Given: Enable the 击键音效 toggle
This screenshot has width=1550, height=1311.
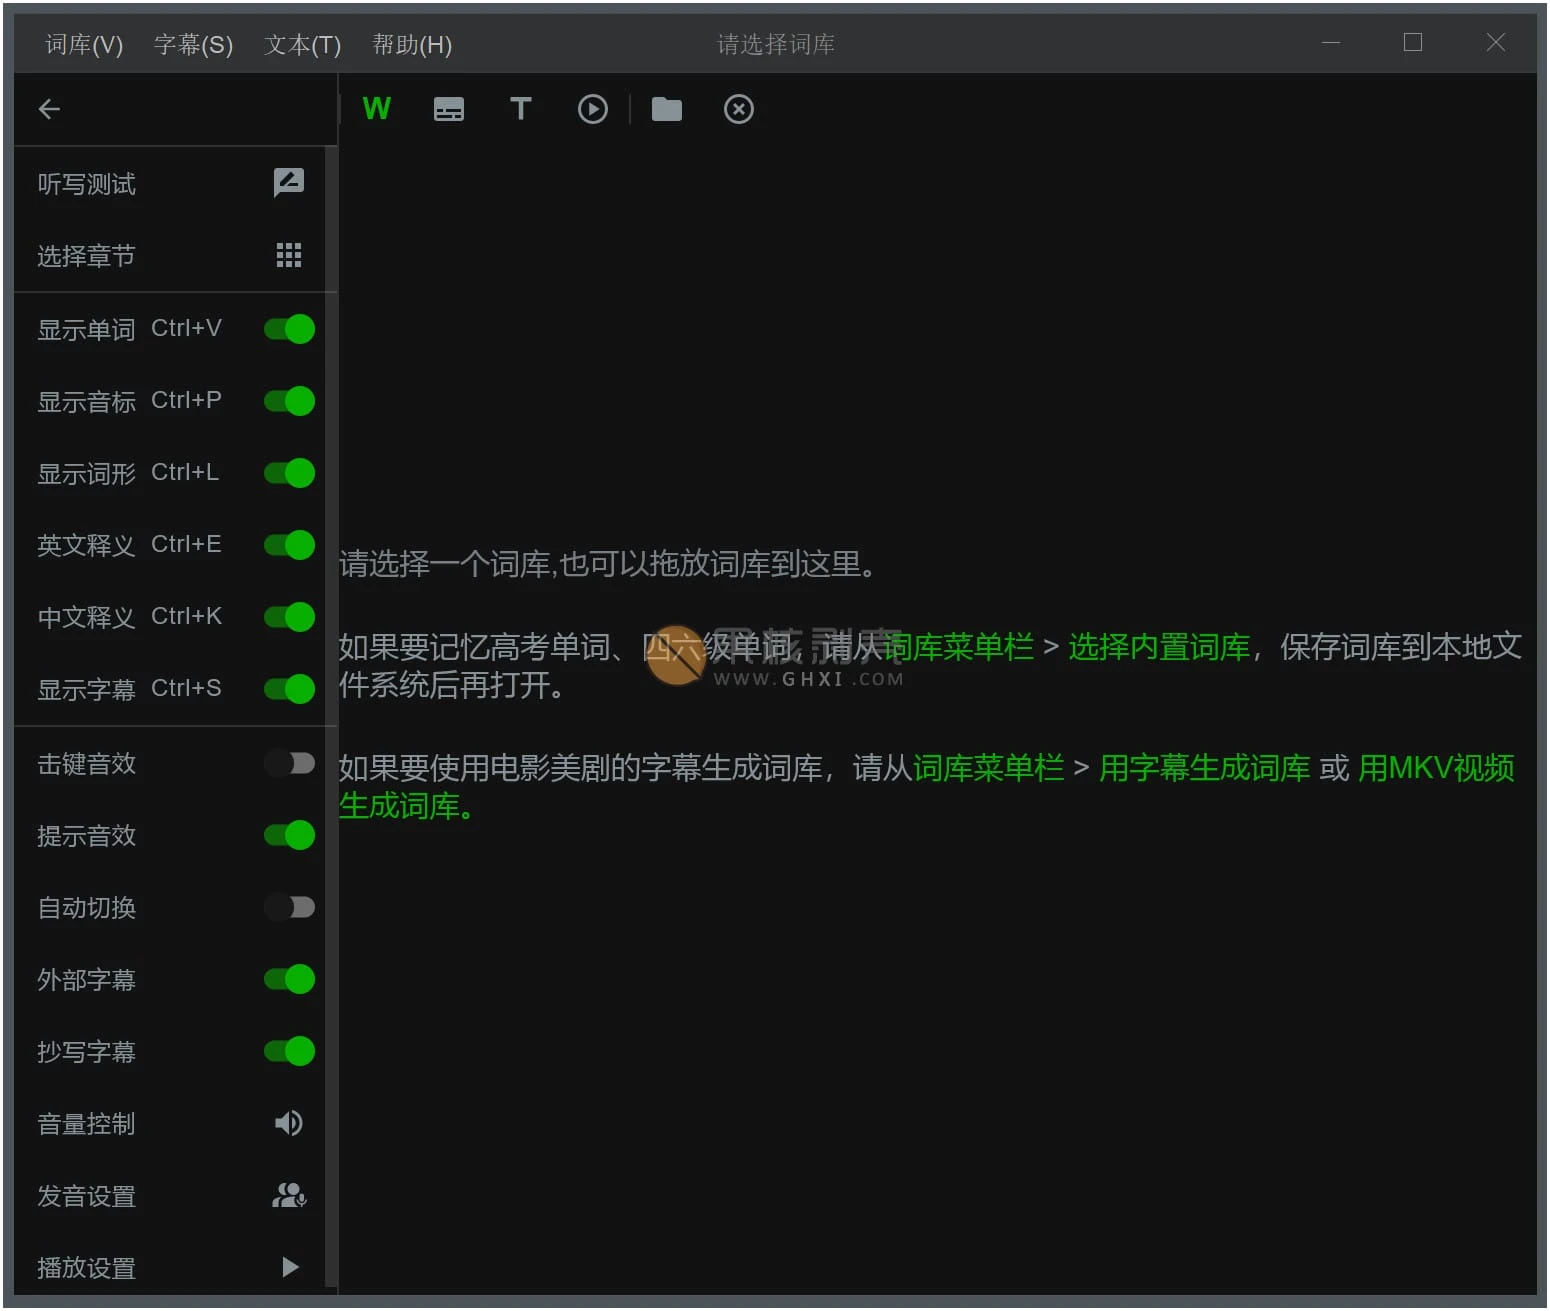Looking at the screenshot, I should point(289,764).
